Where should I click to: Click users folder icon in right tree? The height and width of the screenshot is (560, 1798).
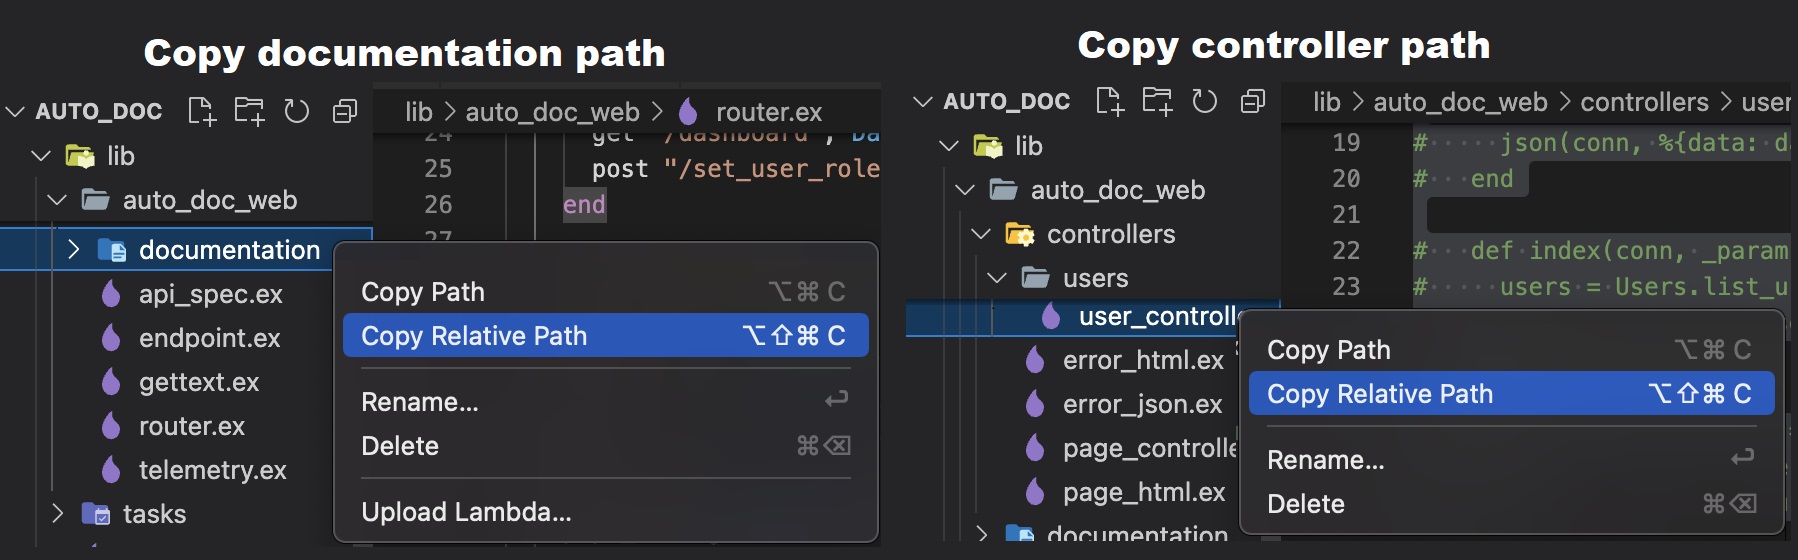[1035, 278]
